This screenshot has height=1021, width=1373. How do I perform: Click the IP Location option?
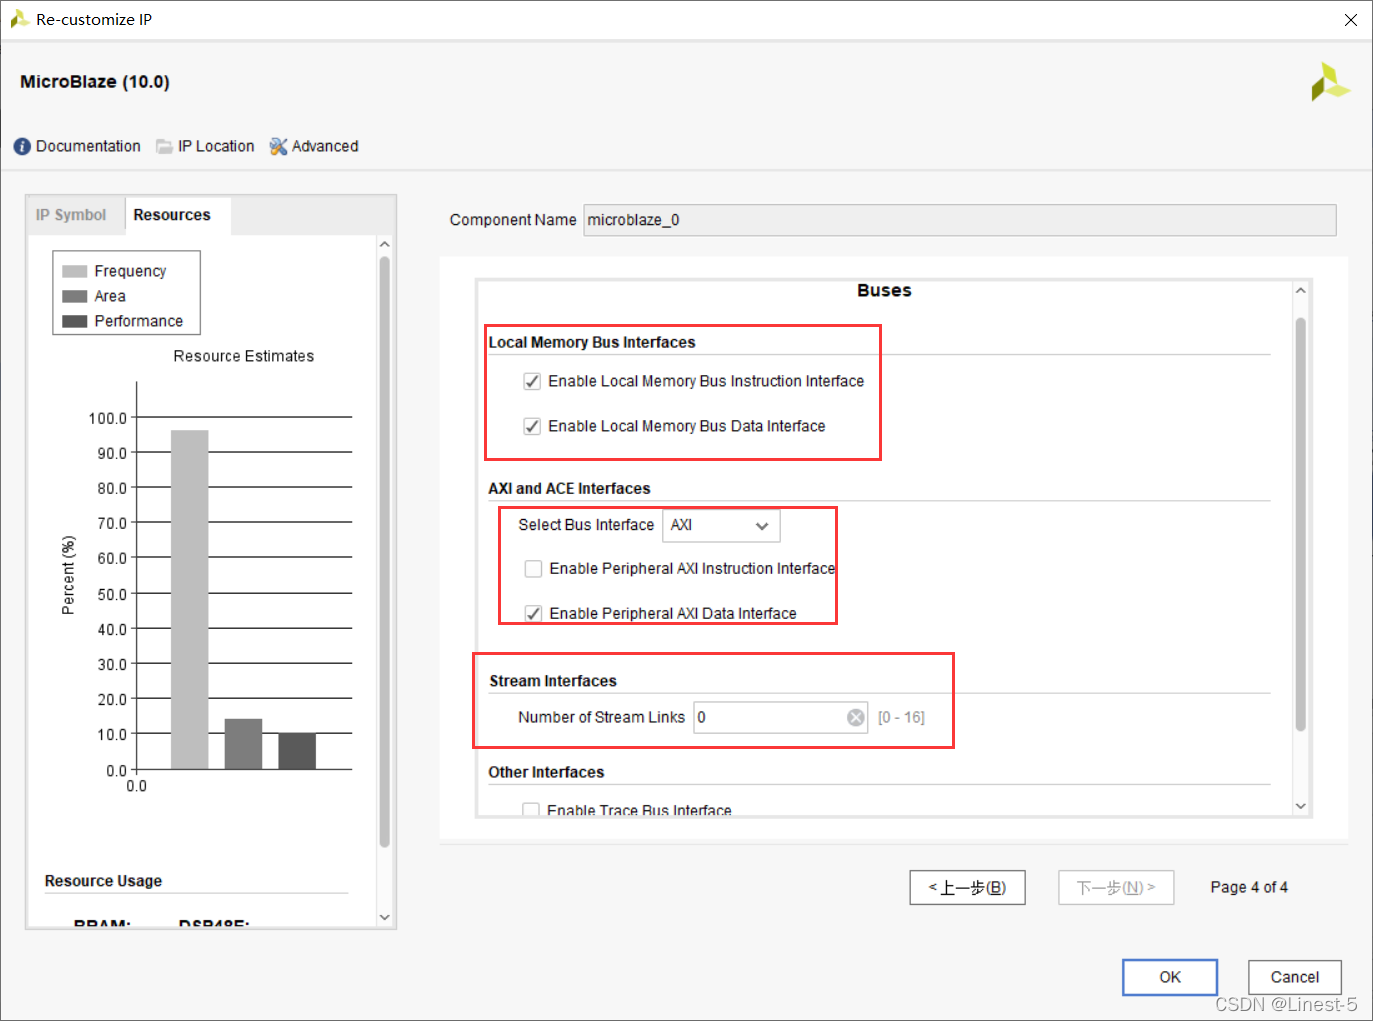[216, 146]
